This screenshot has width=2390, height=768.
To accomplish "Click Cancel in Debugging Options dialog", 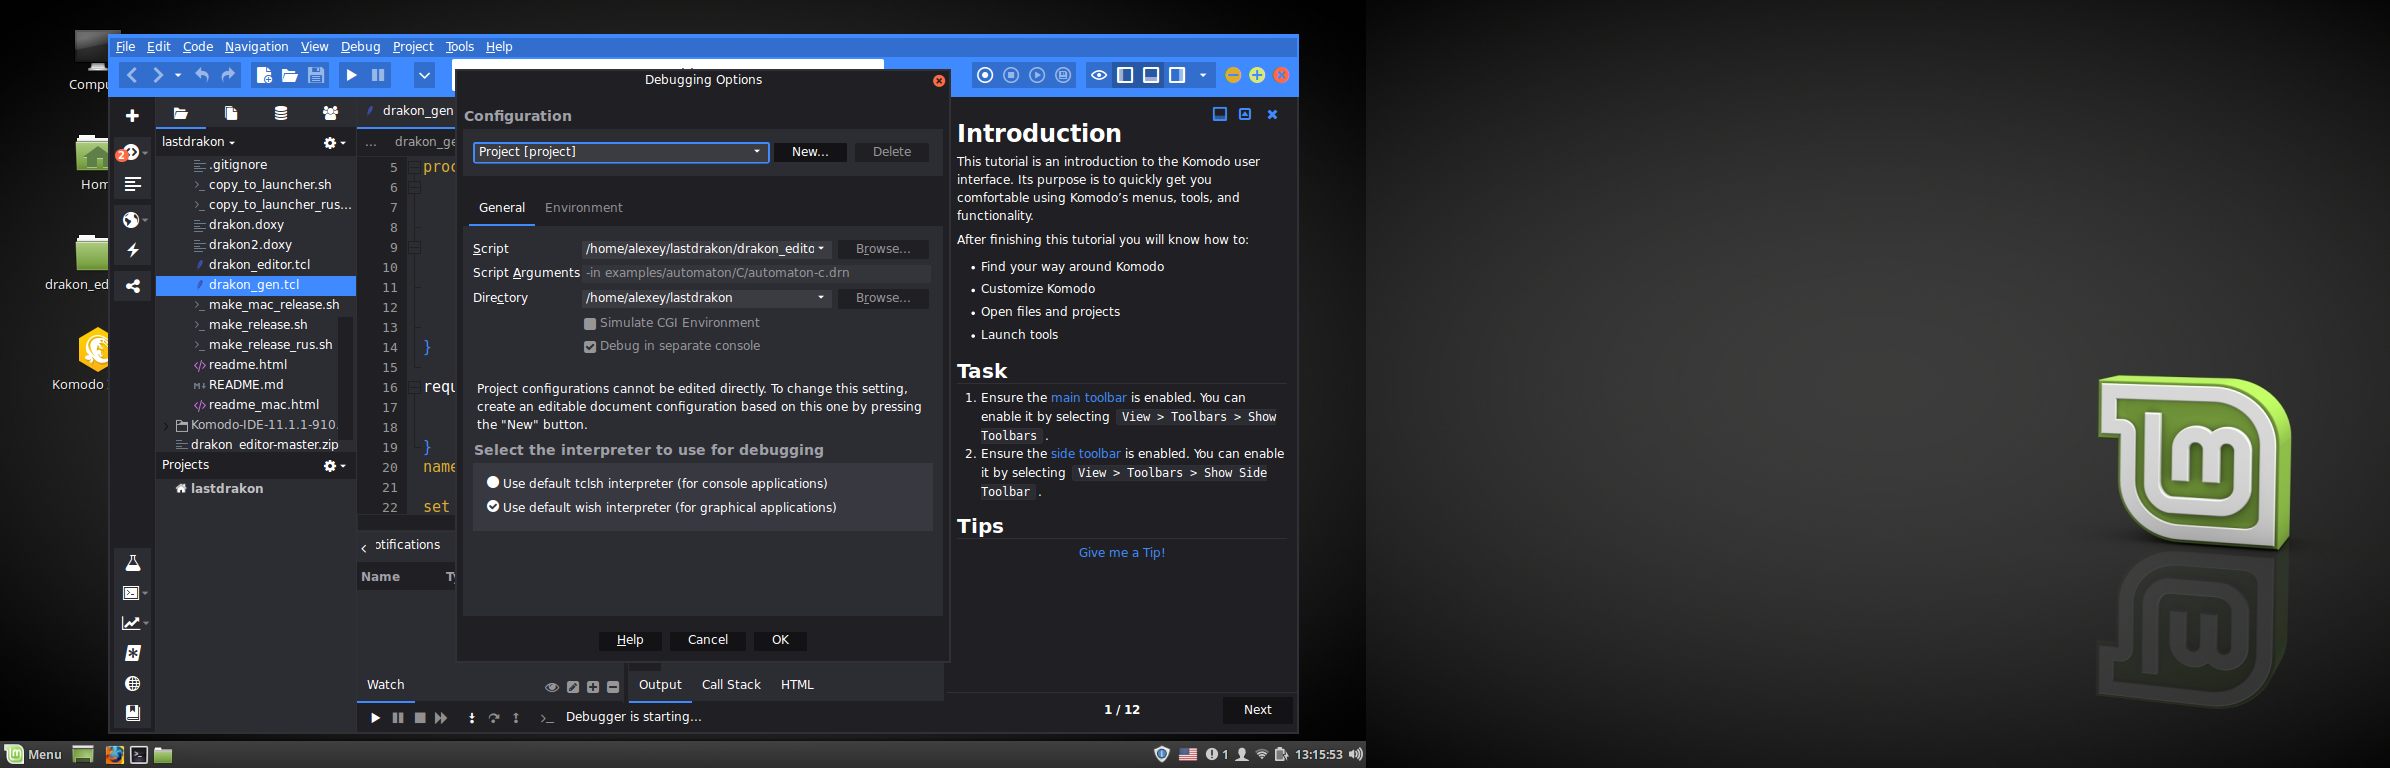I will point(708,640).
